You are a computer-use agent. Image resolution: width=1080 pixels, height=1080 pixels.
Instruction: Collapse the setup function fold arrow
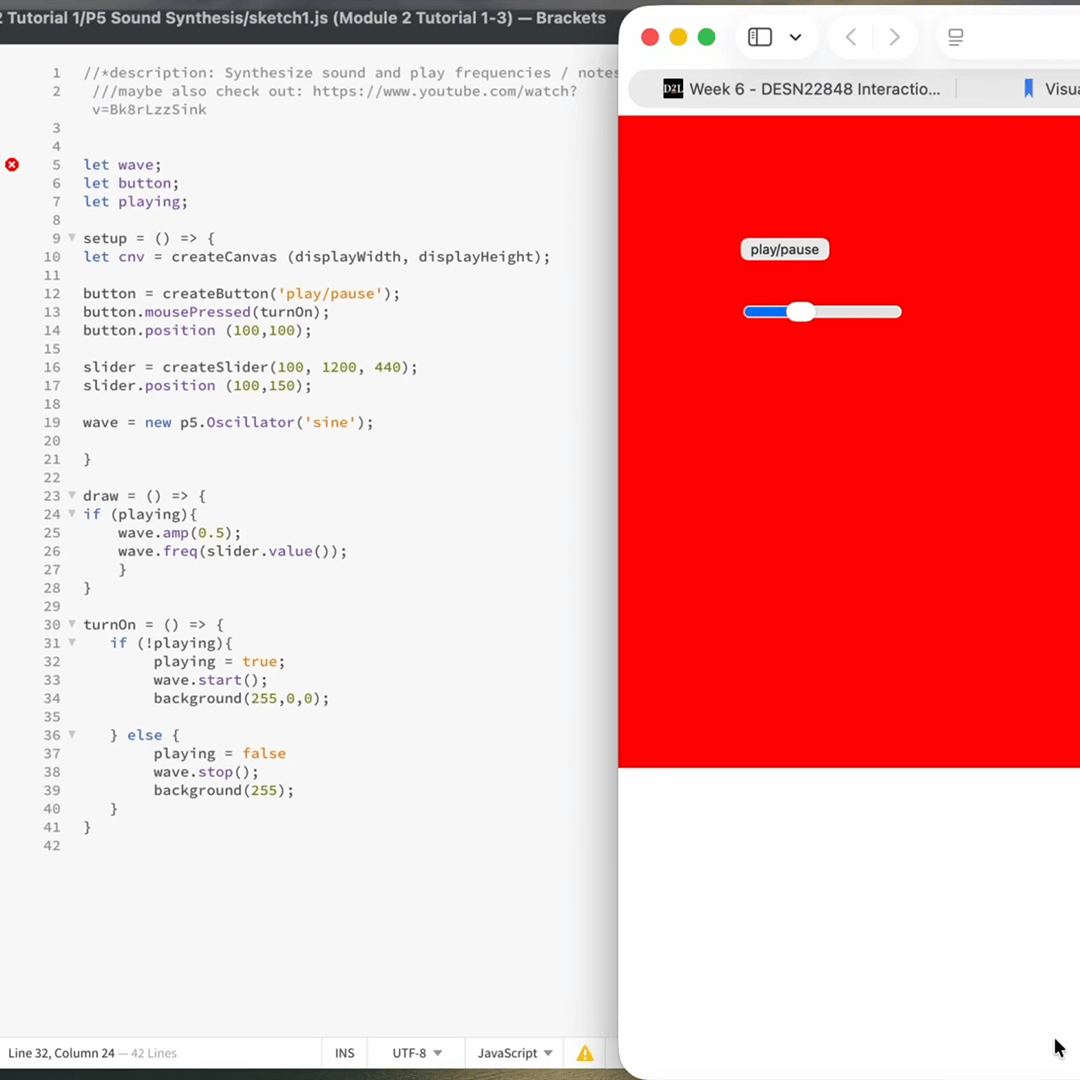[x=71, y=238]
